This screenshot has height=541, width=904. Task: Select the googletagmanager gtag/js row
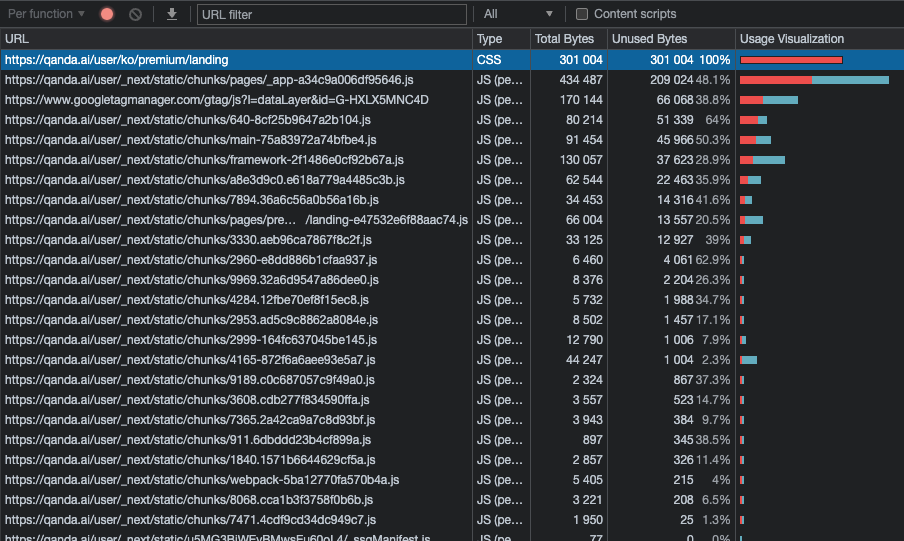coord(452,100)
